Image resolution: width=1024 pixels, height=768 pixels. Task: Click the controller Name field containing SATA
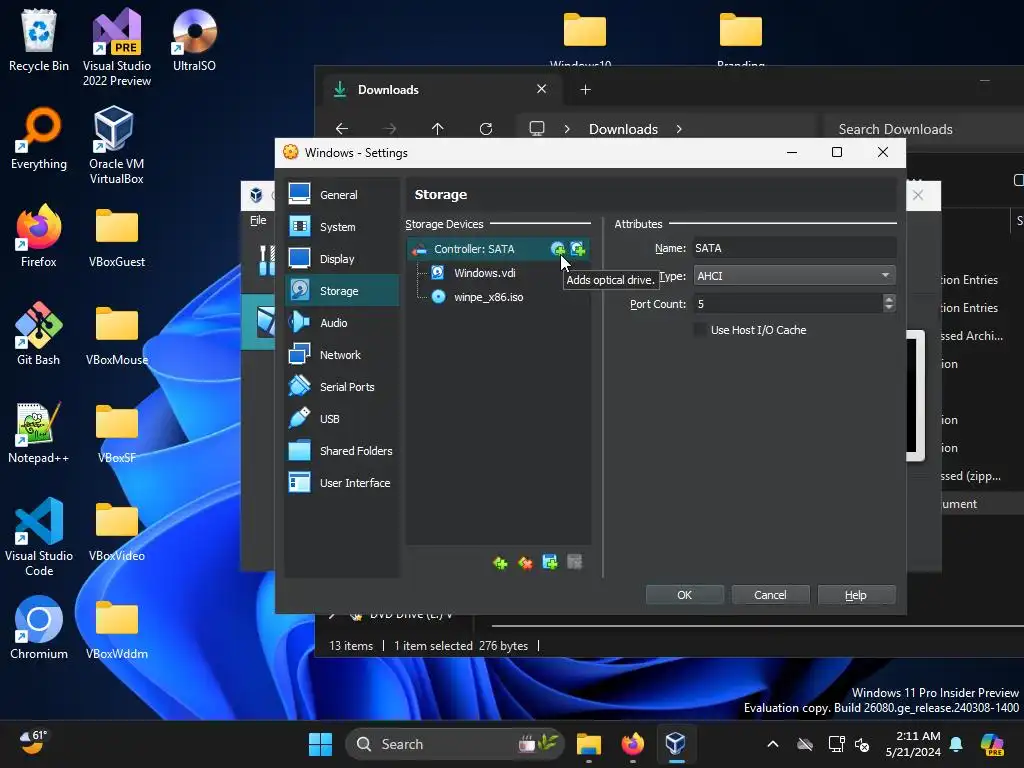pos(793,248)
